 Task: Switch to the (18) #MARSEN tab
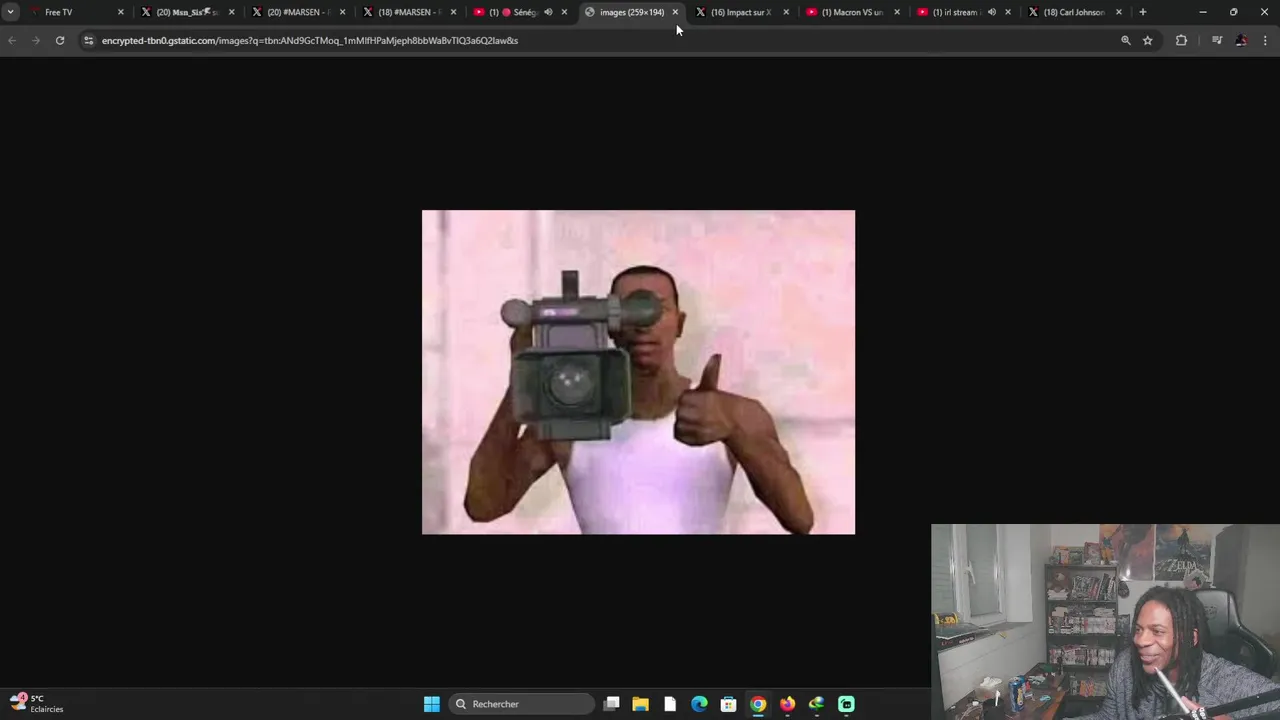pos(407,12)
